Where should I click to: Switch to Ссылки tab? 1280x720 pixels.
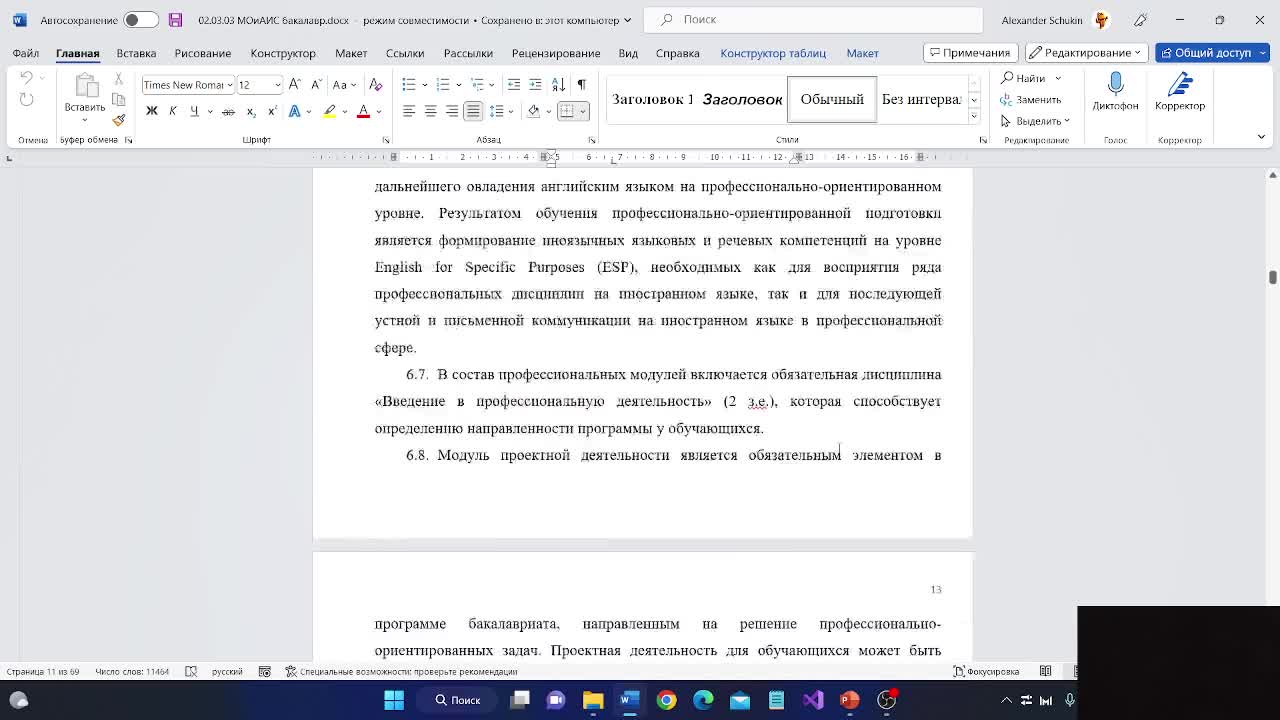click(405, 53)
